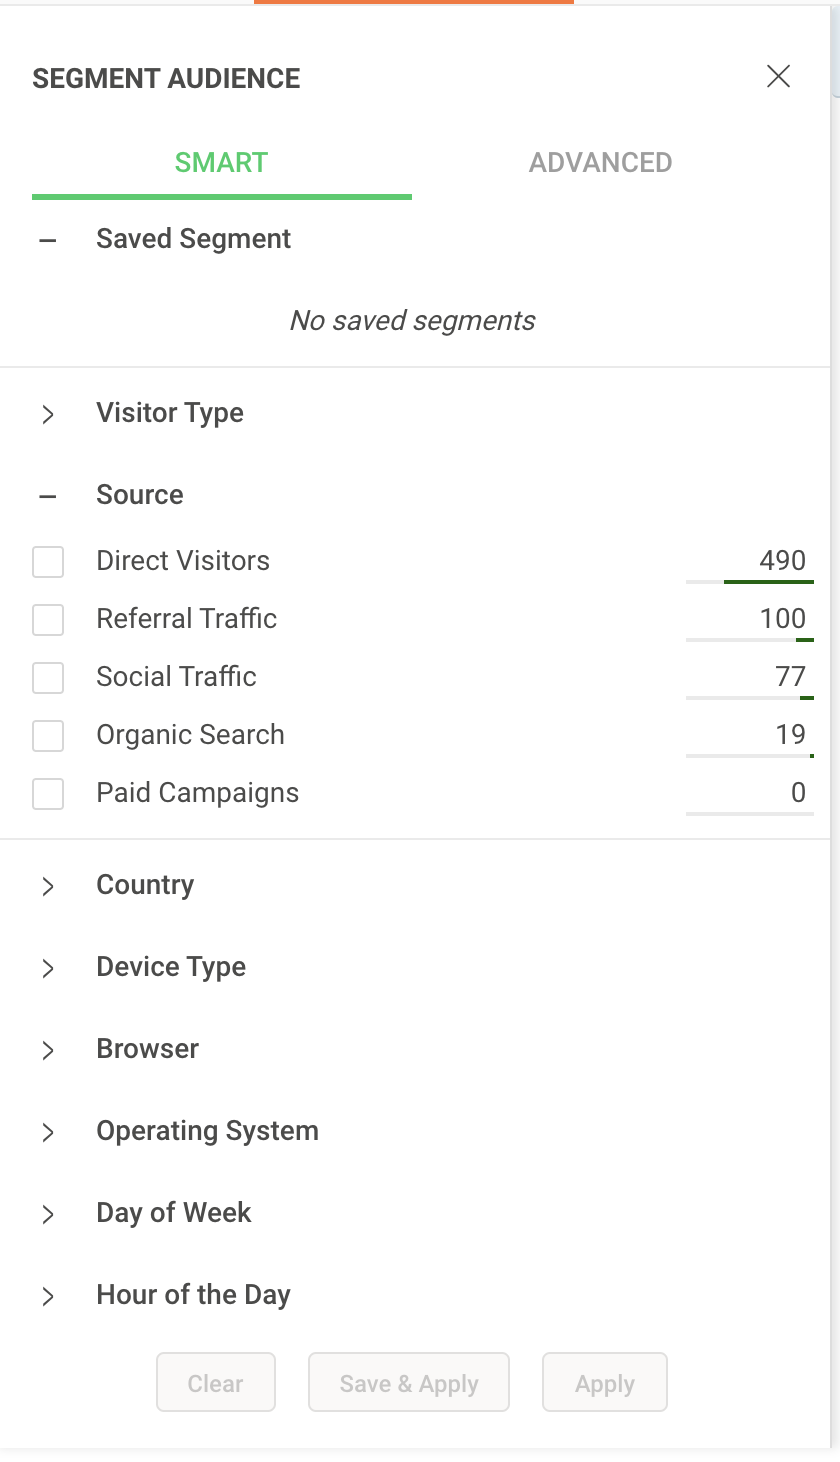Click the Clear button
Screen dimensions: 840x1462
tap(215, 1383)
